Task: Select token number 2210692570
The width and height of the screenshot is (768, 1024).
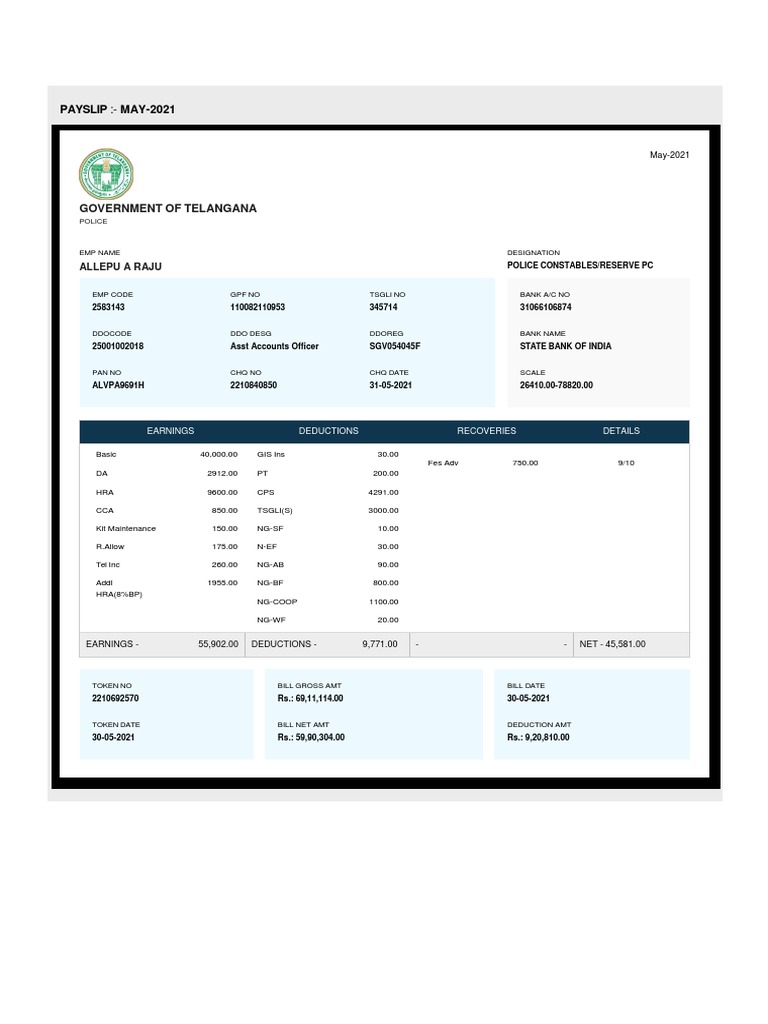Action: coord(116,698)
